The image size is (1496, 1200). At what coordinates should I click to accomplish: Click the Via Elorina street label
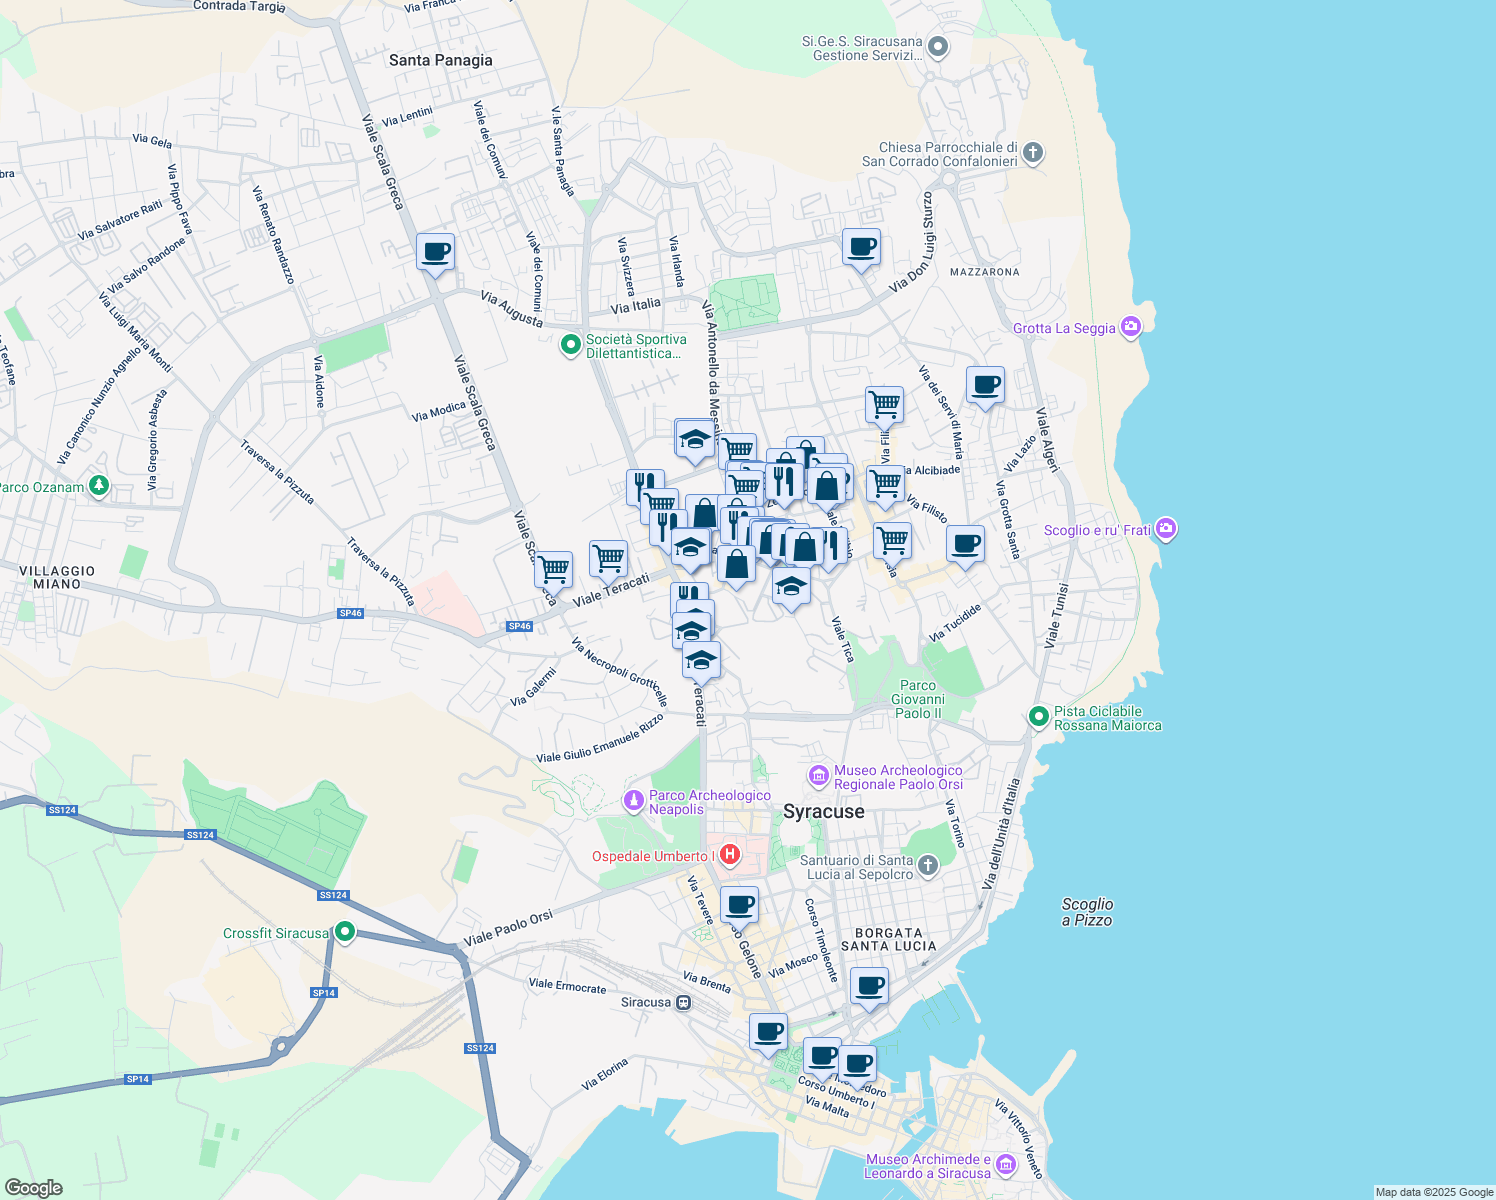(x=605, y=1075)
